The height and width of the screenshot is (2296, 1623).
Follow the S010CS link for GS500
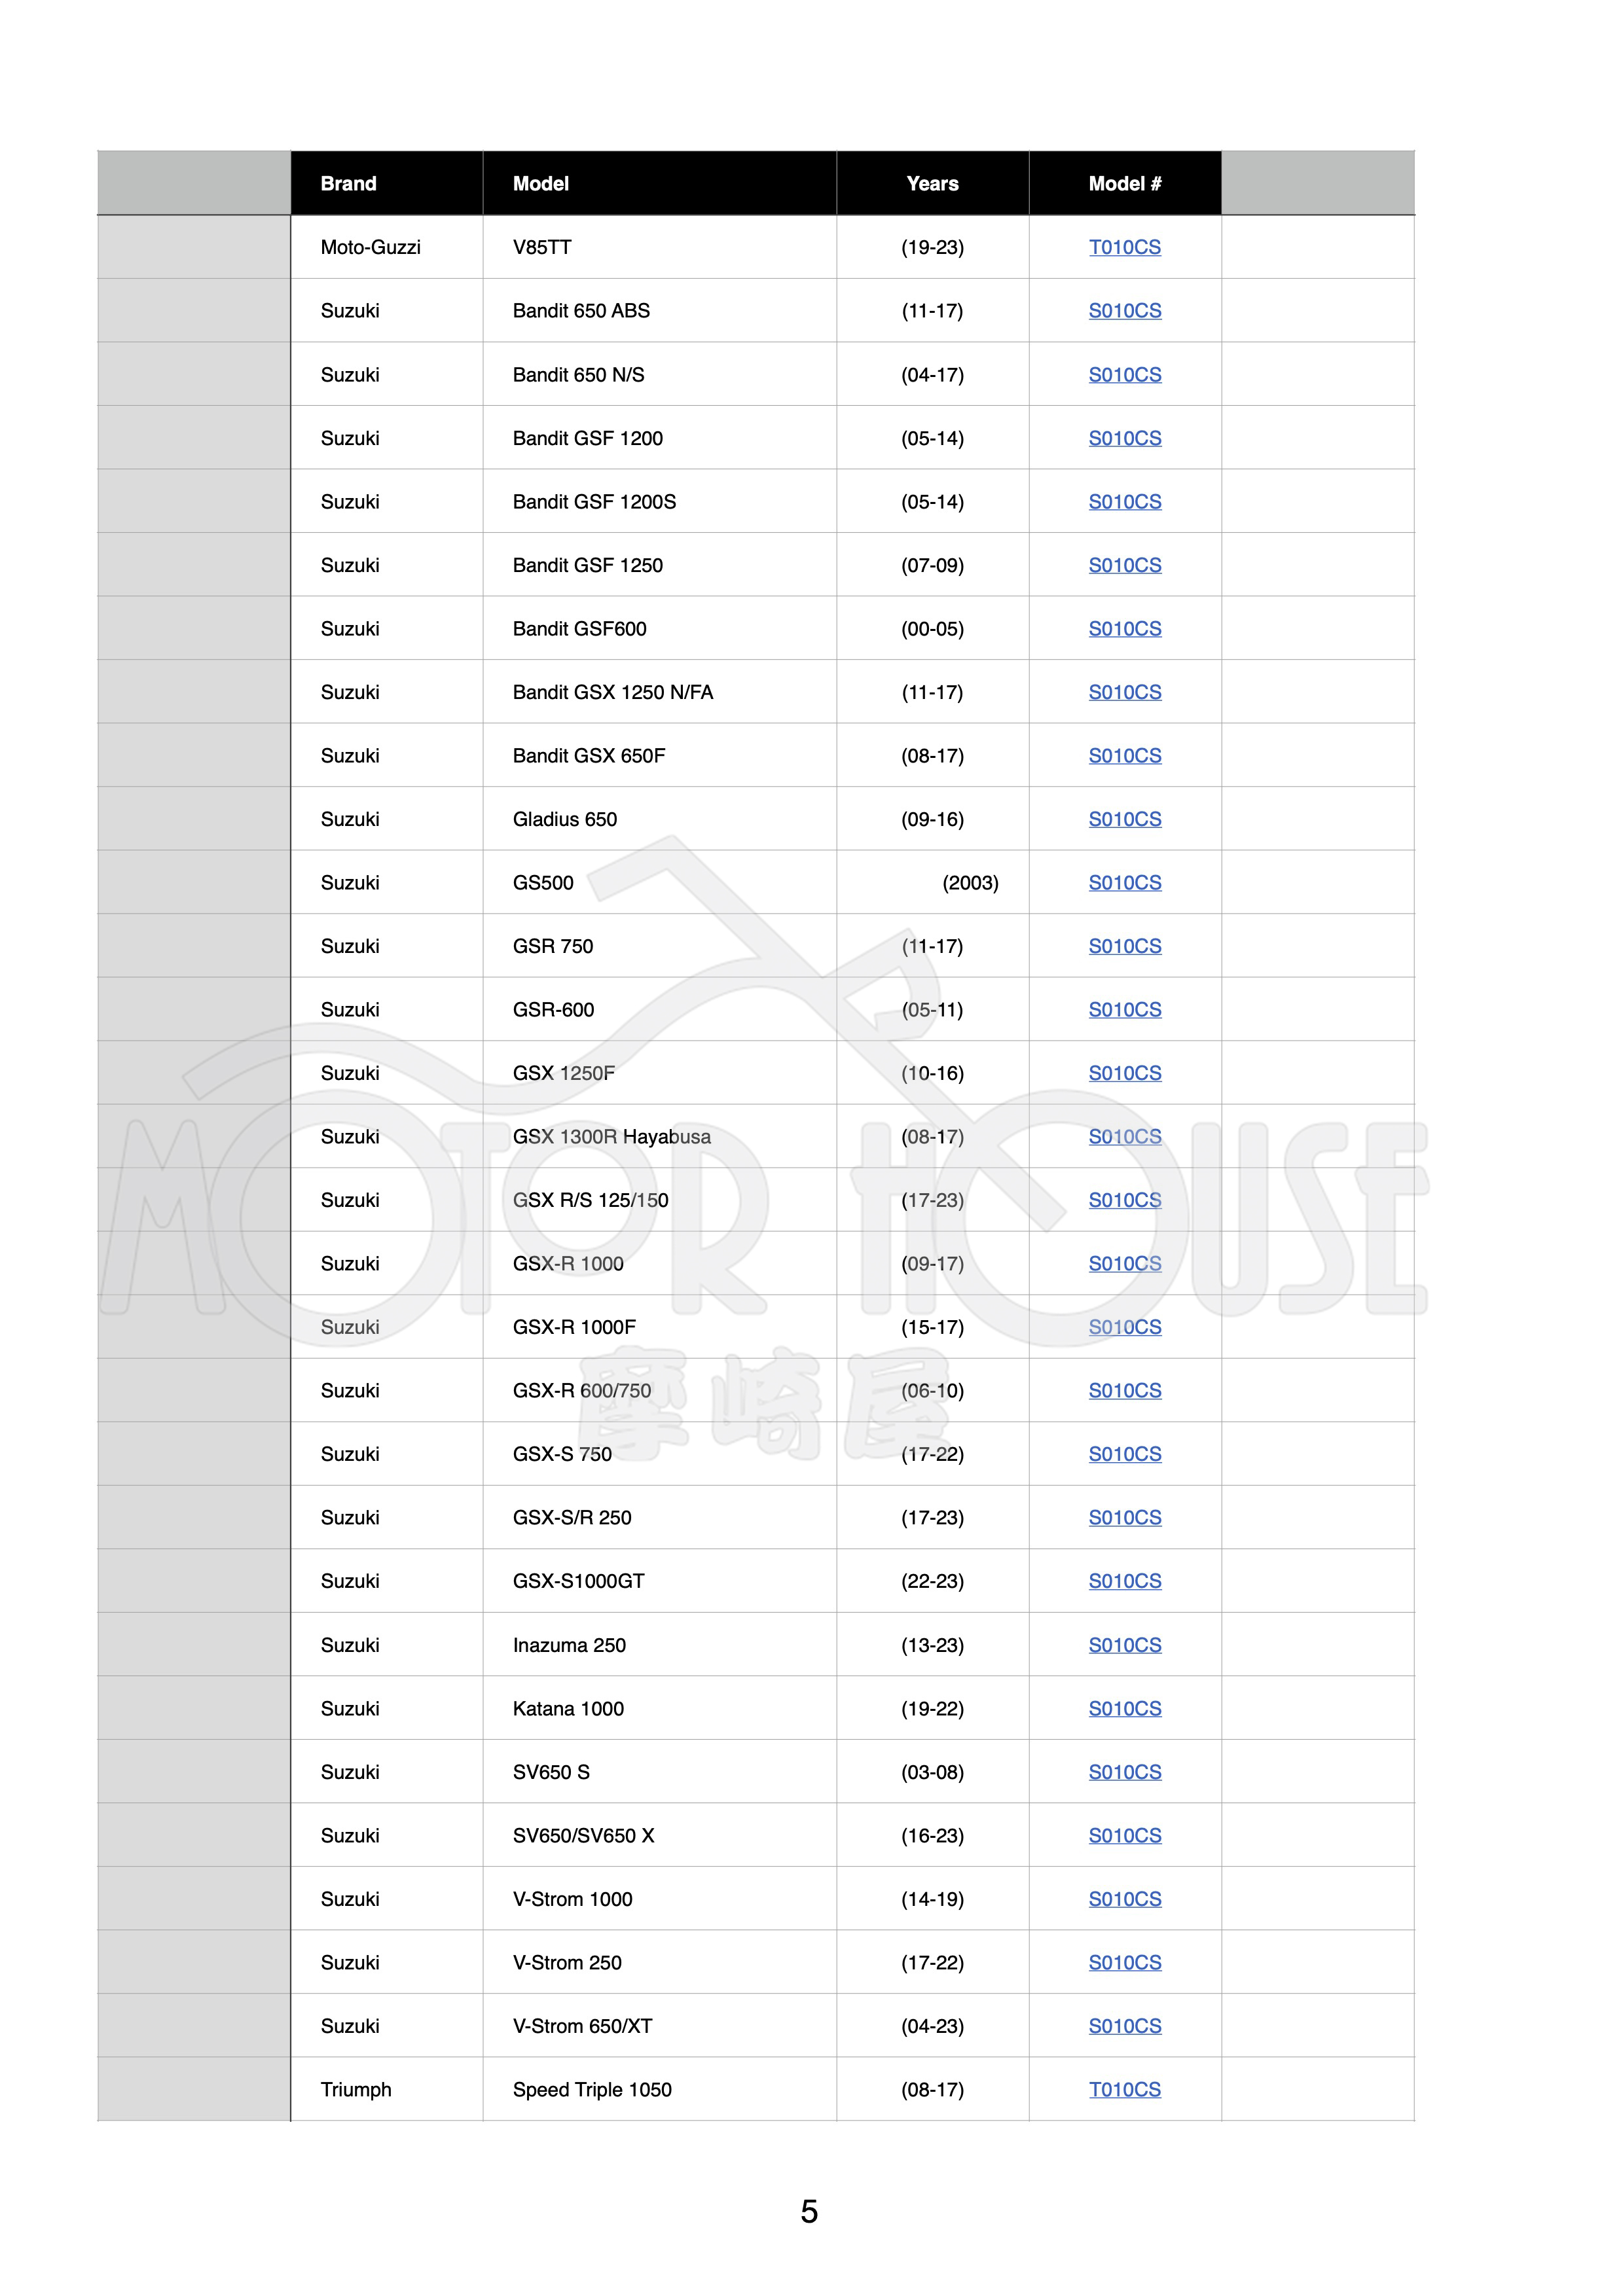[x=1124, y=883]
